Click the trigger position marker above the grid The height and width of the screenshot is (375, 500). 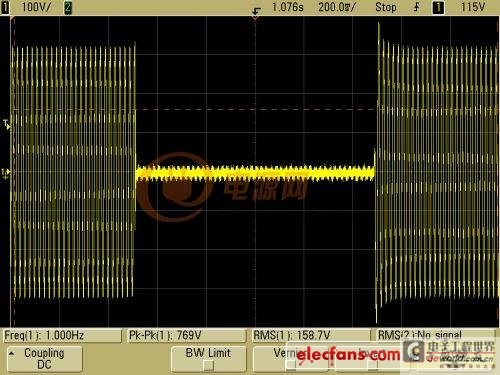[x=256, y=14]
